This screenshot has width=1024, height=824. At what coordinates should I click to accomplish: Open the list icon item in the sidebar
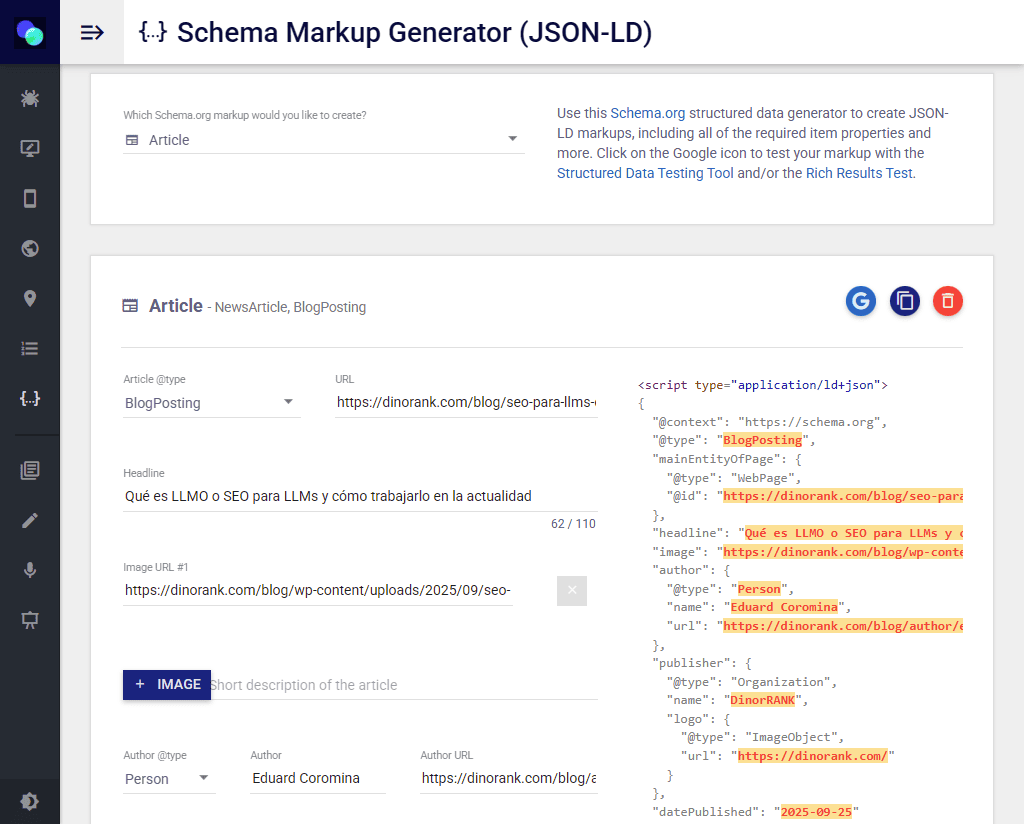pos(30,348)
